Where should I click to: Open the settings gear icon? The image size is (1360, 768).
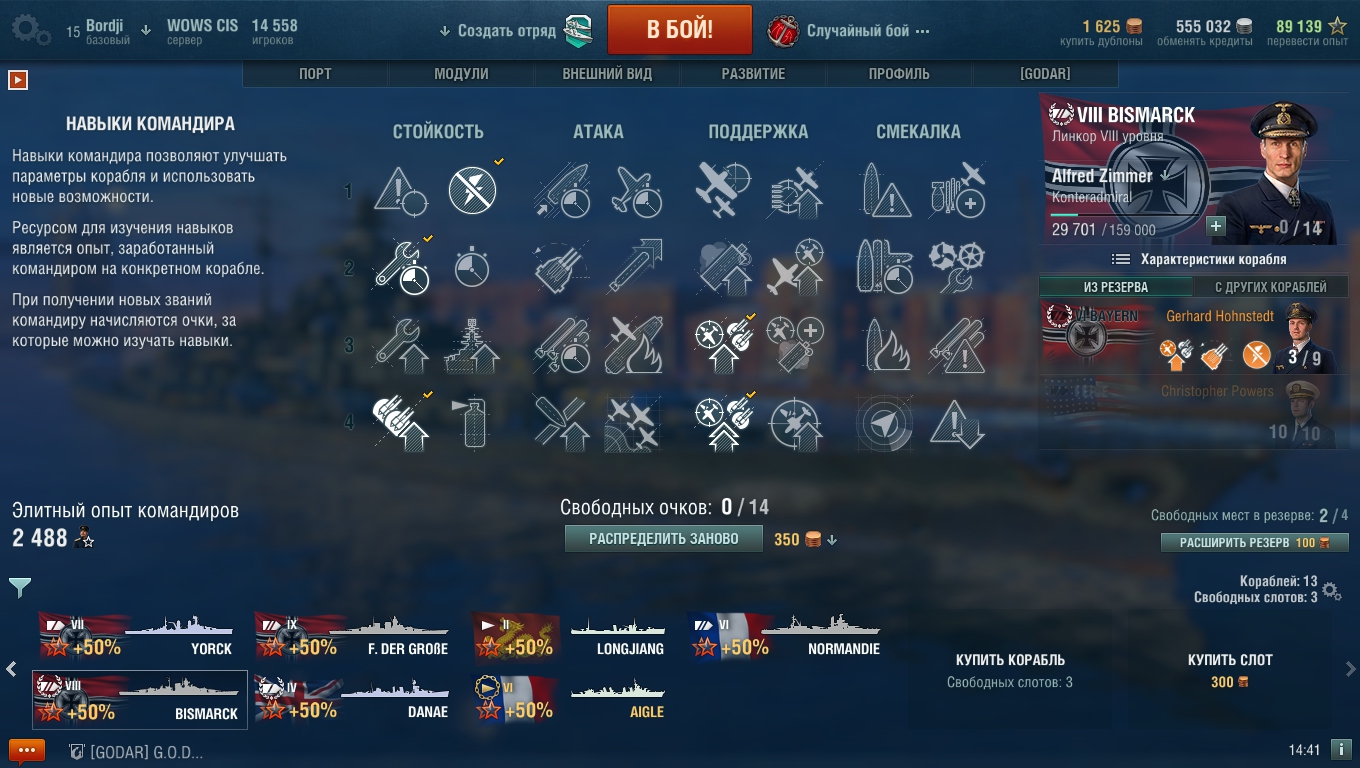(30, 29)
